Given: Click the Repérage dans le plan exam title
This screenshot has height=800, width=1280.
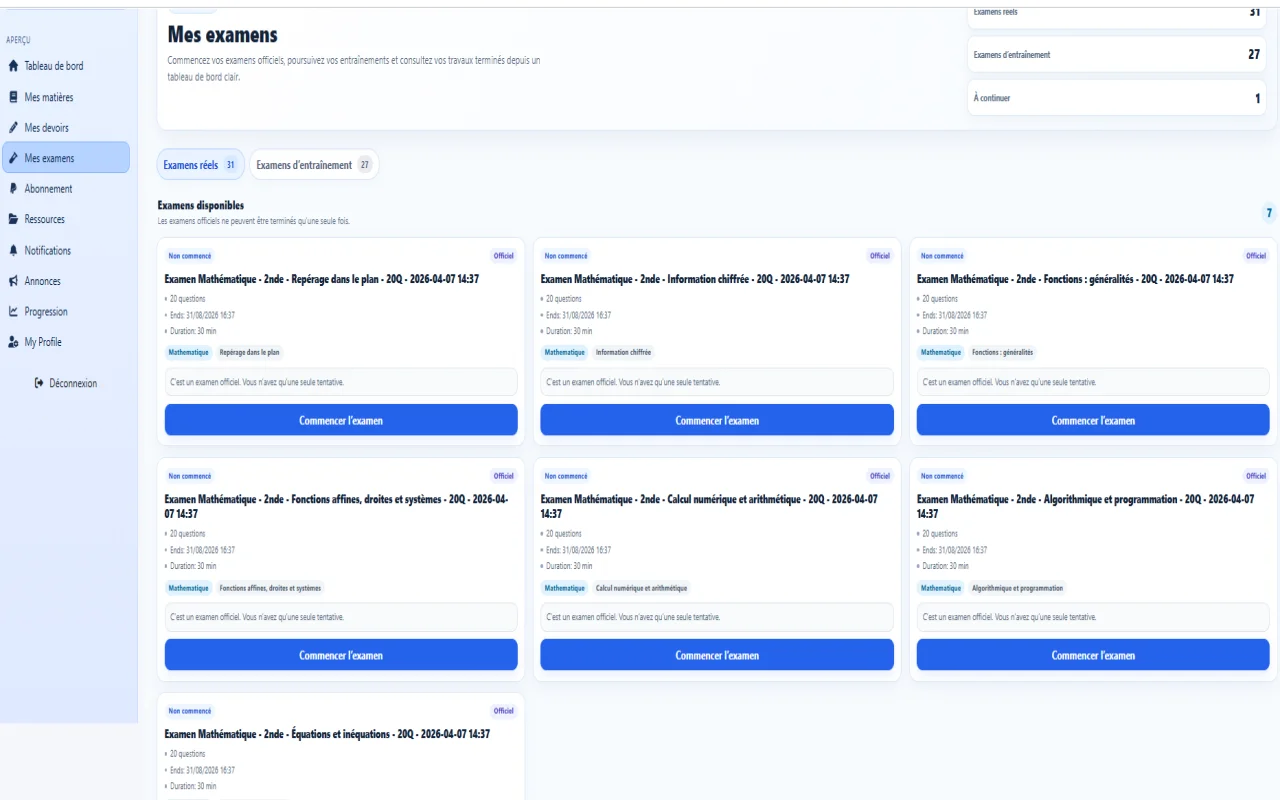Looking at the screenshot, I should (x=322, y=279).
